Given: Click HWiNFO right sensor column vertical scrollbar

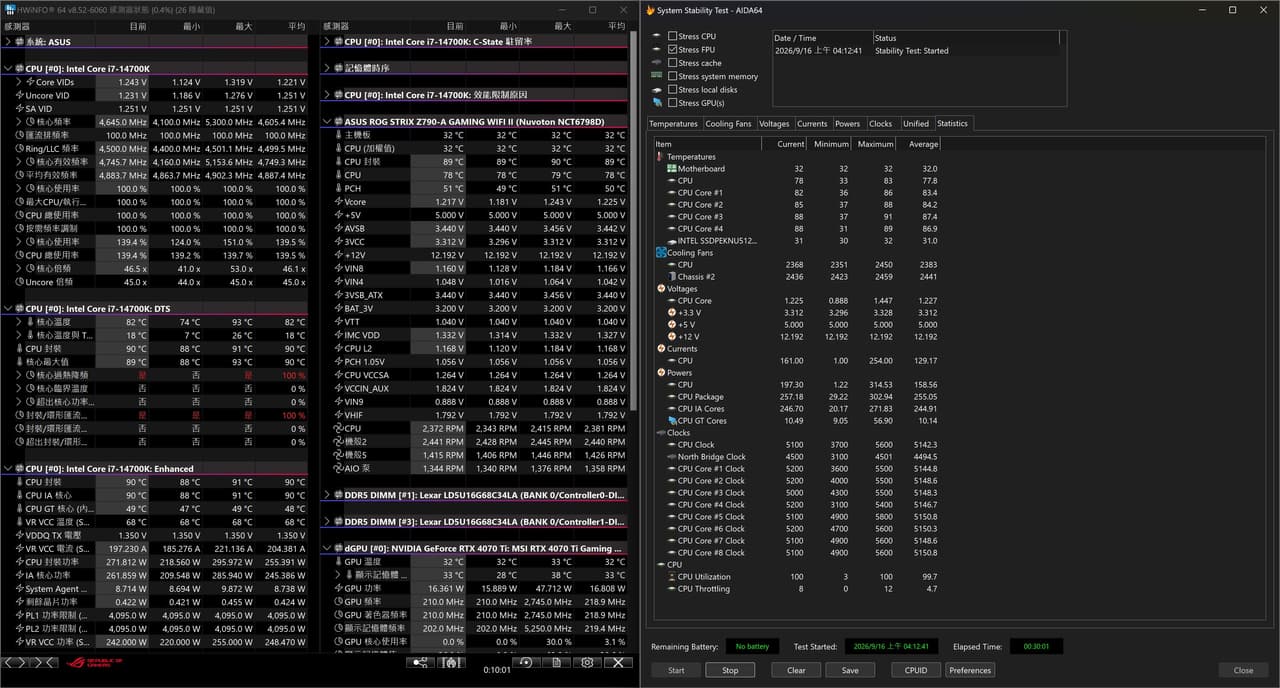Looking at the screenshot, I should [x=634, y=220].
